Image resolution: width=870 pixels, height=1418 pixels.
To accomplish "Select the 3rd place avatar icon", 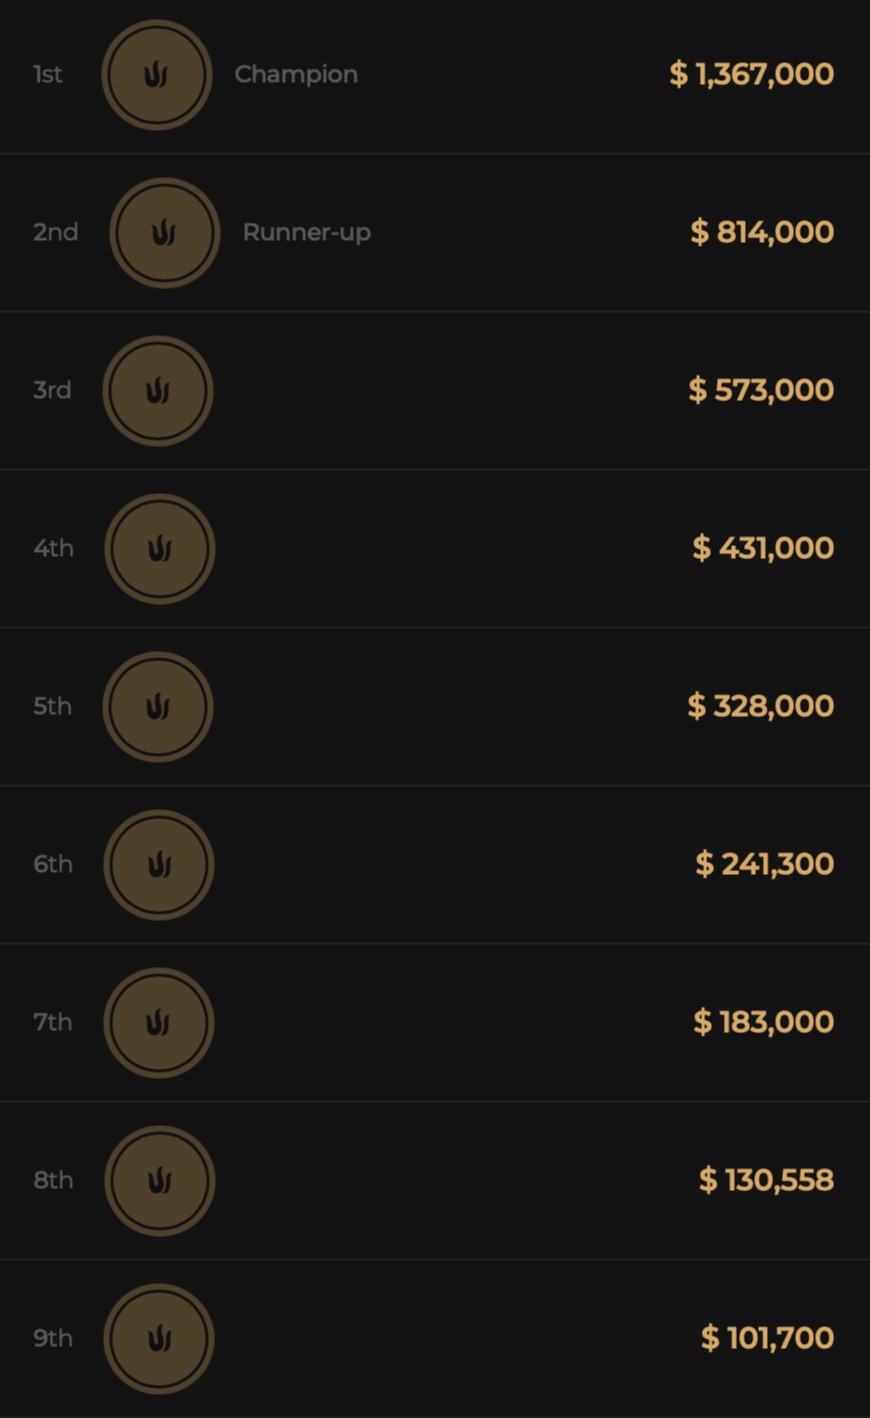I will [158, 391].
